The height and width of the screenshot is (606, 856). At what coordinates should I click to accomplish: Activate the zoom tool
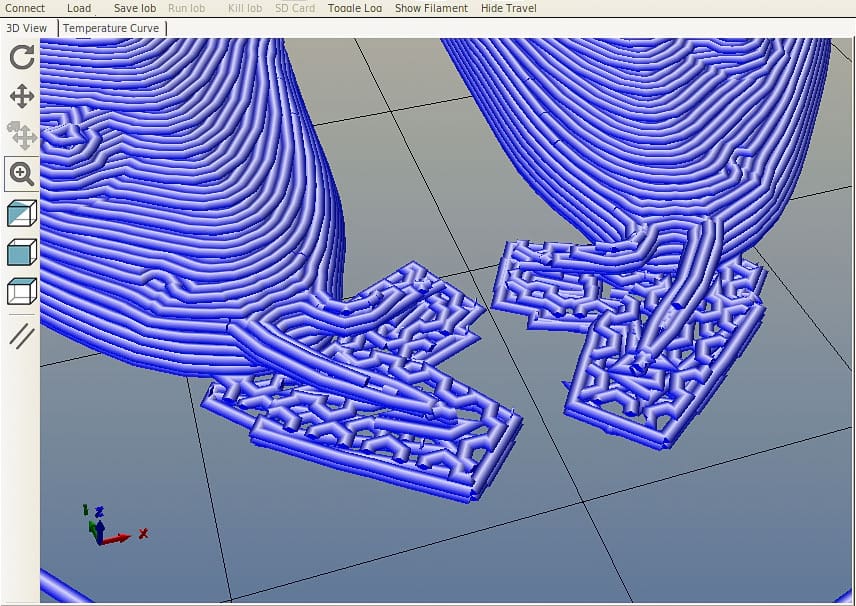pos(19,174)
